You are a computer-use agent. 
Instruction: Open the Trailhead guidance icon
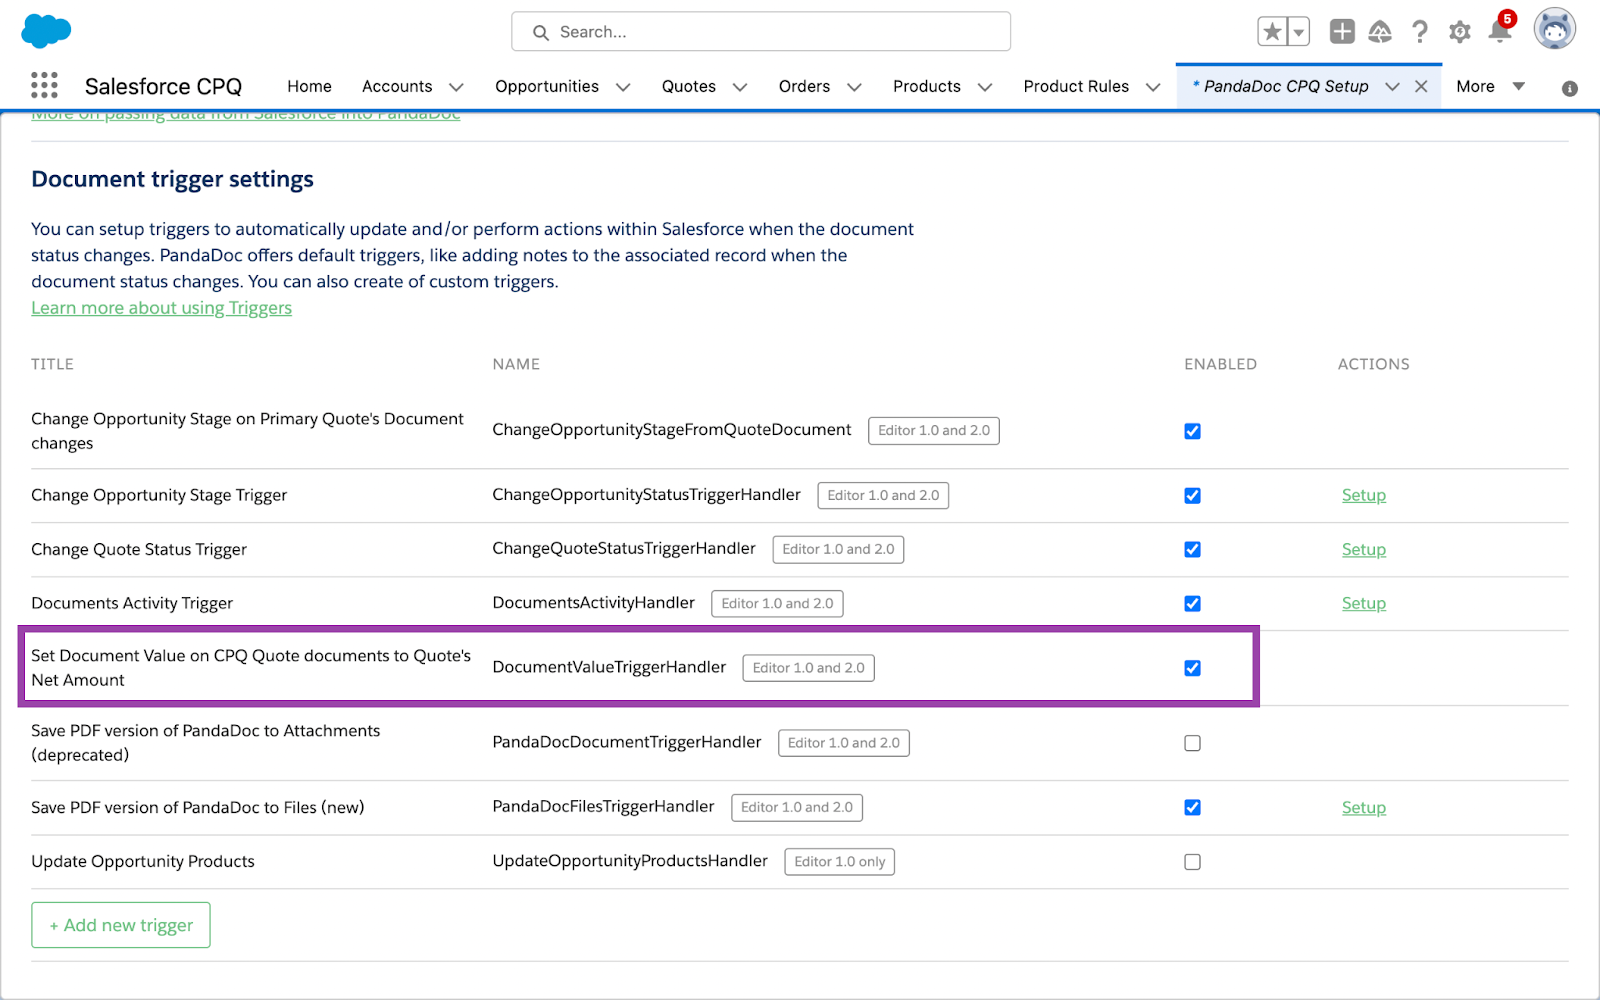(1380, 32)
